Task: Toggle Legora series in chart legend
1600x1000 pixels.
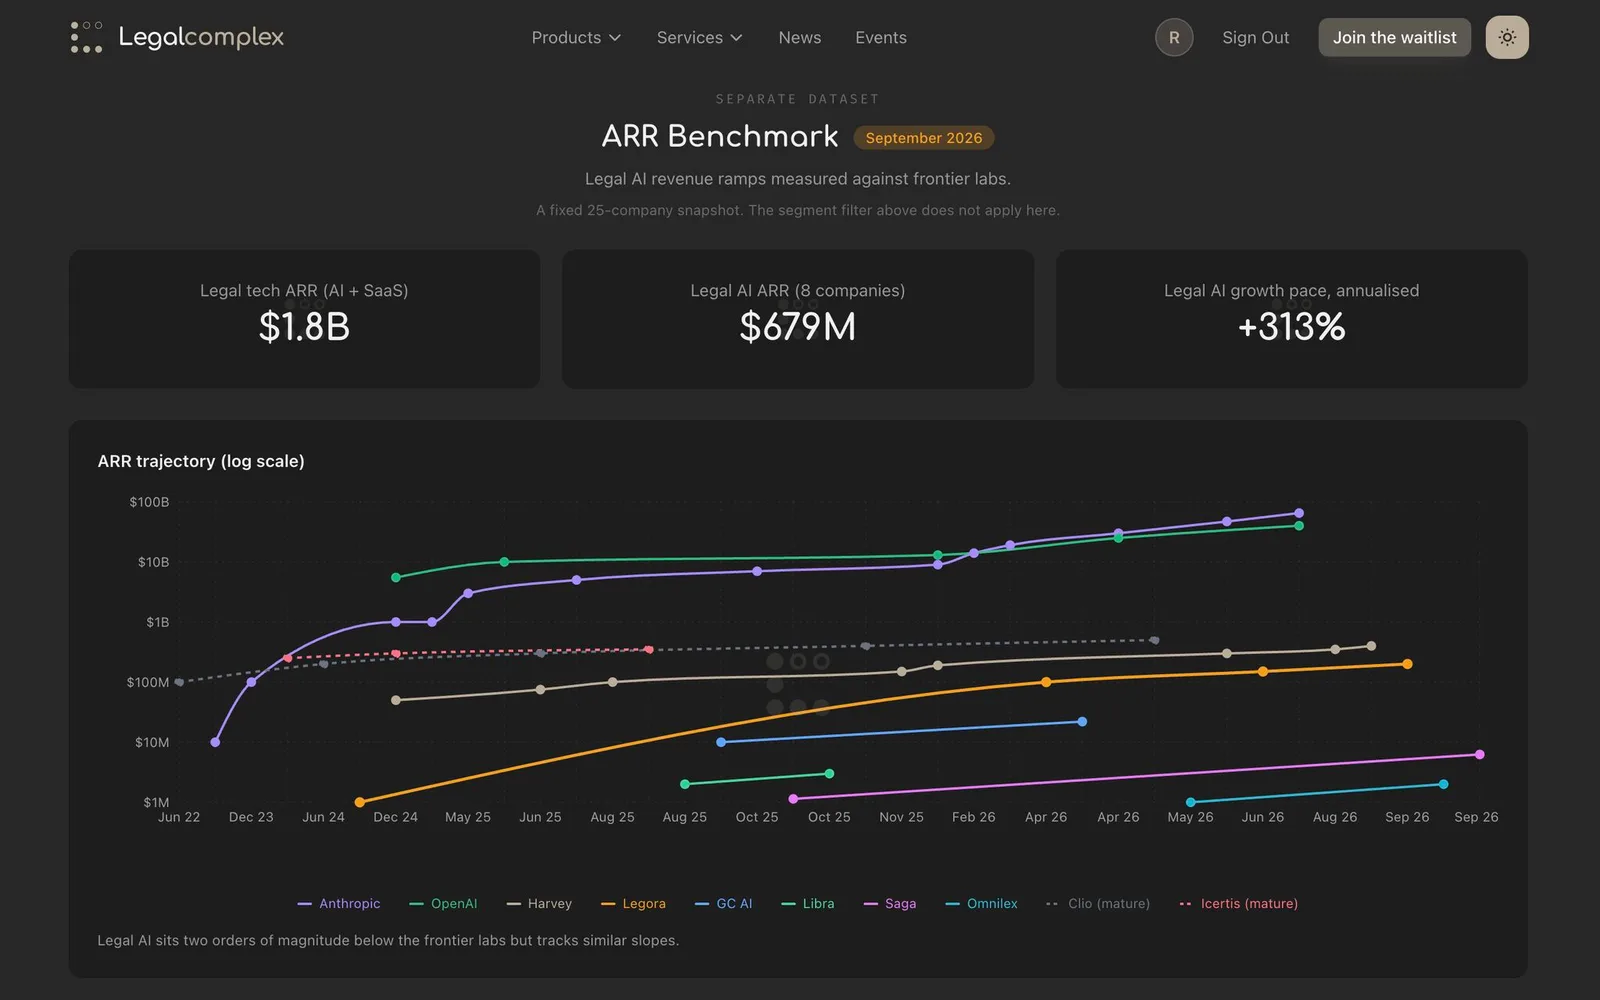Action: [x=633, y=903]
